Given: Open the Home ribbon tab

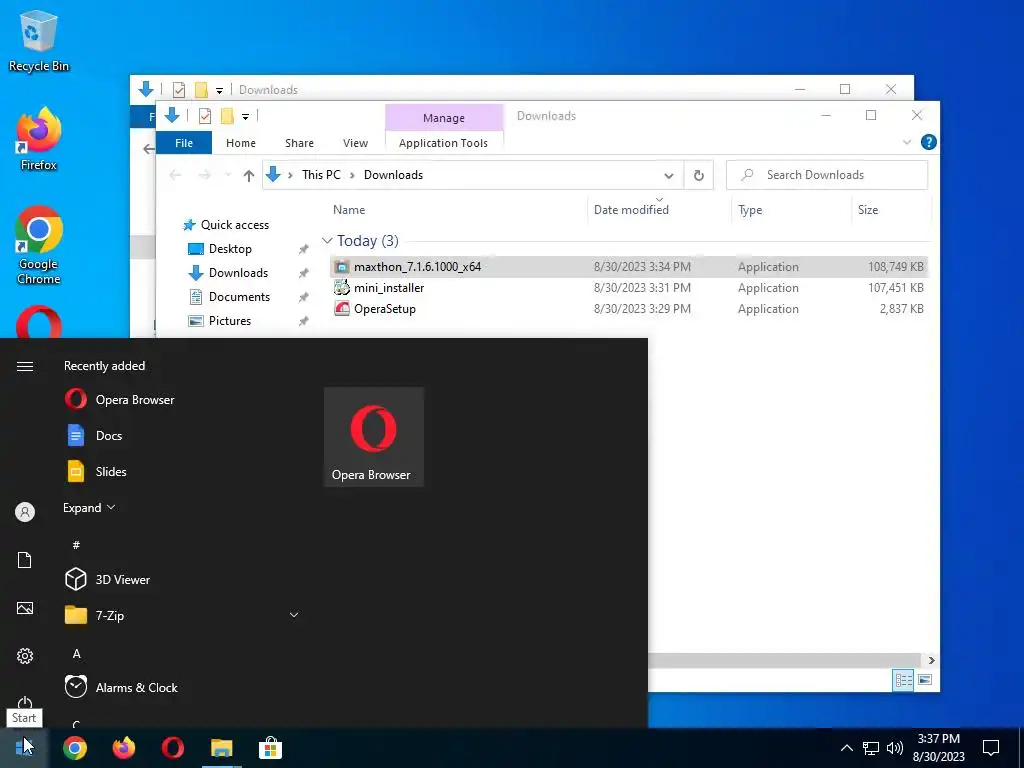Looking at the screenshot, I should pos(241,143).
